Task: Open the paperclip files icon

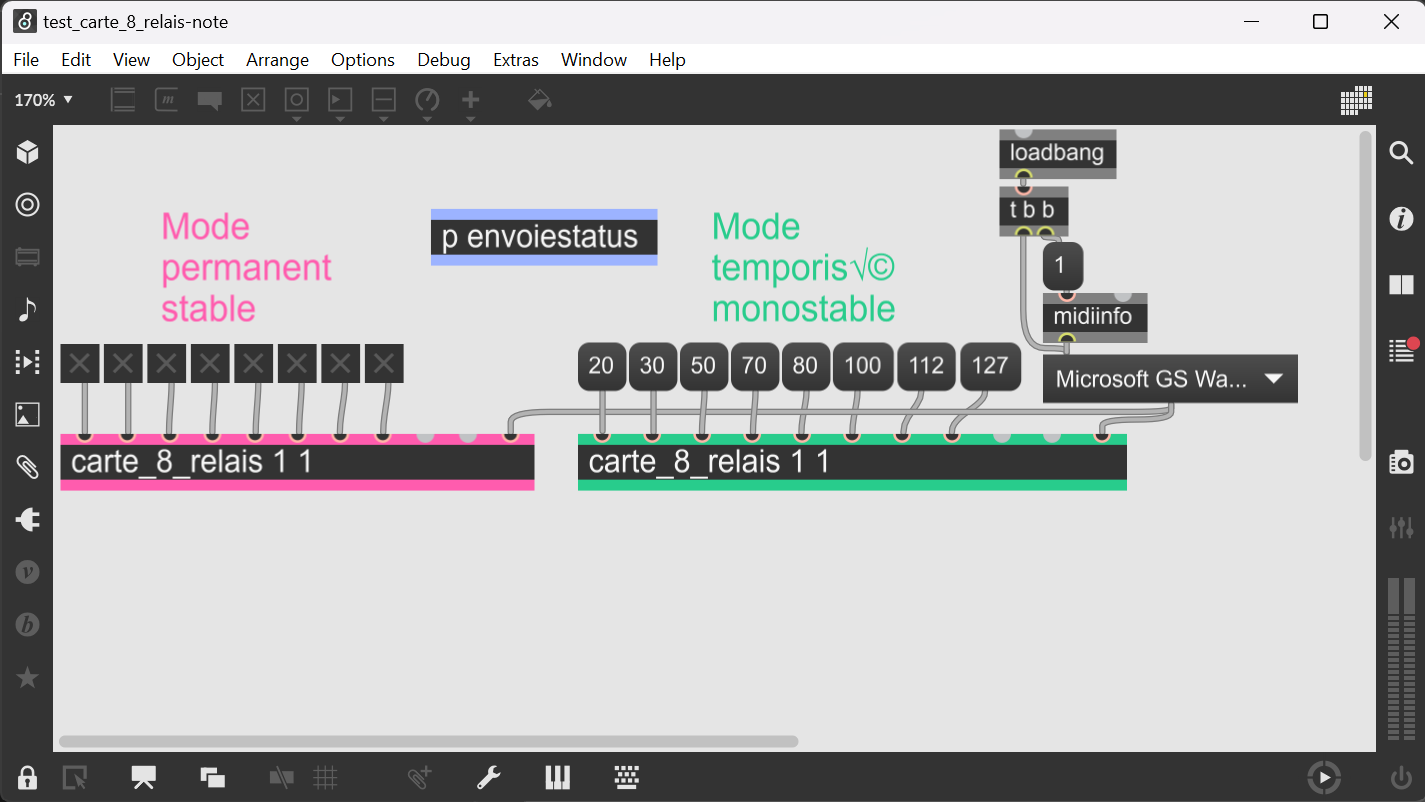Action: pos(27,467)
